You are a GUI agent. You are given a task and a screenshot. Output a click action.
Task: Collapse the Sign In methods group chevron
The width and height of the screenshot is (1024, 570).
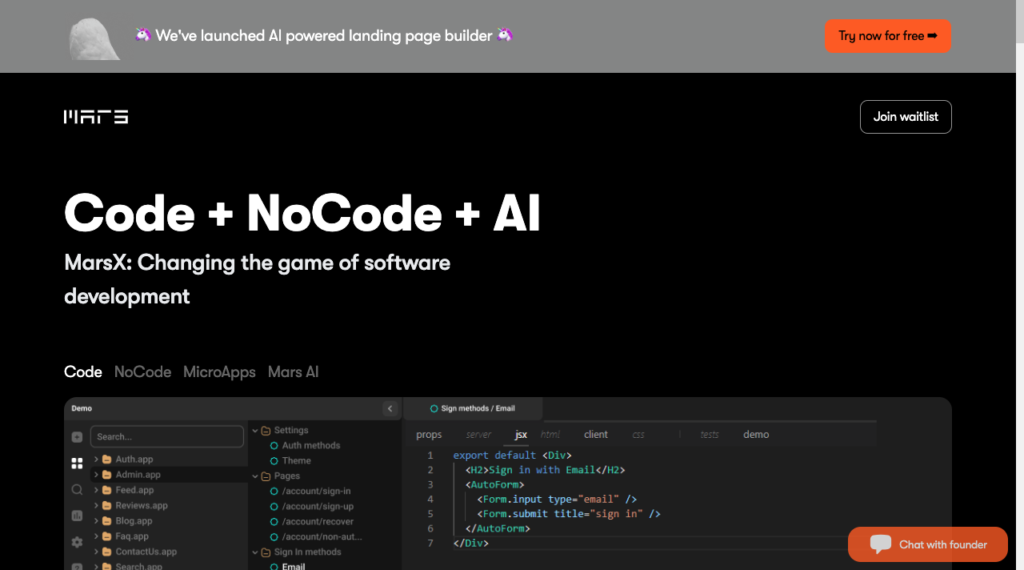[x=255, y=552]
